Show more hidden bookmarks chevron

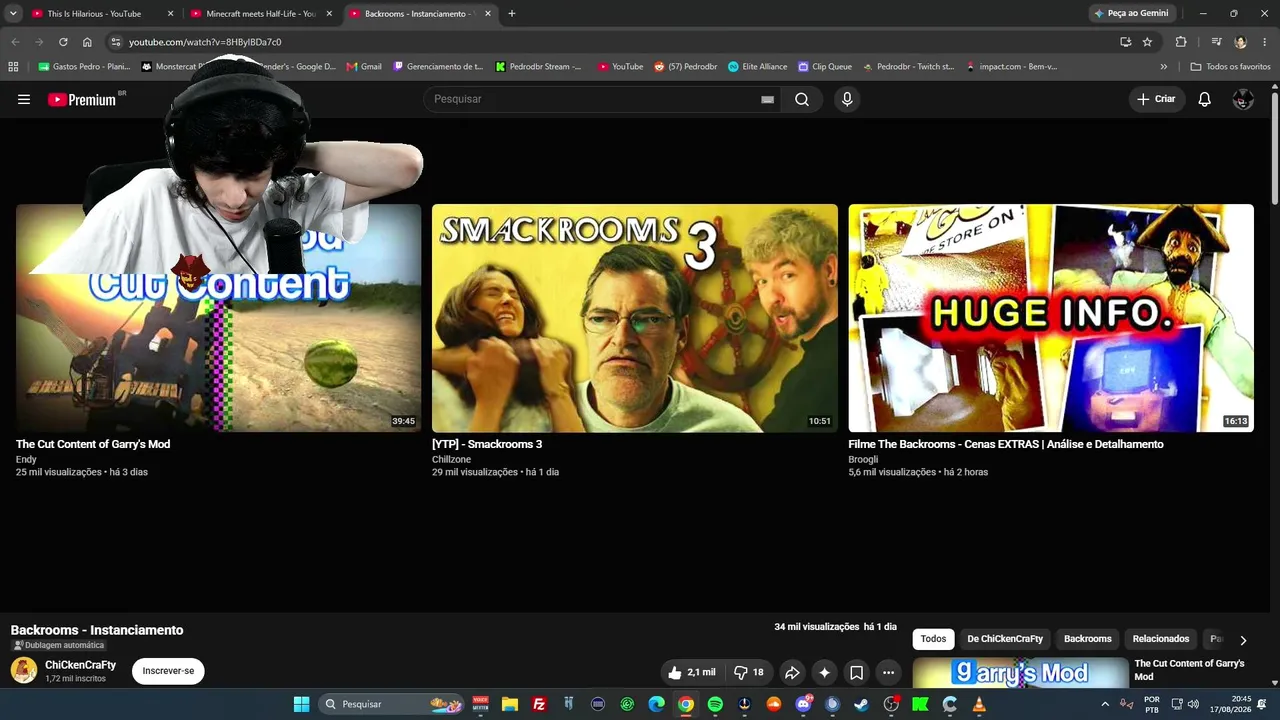point(1163,67)
